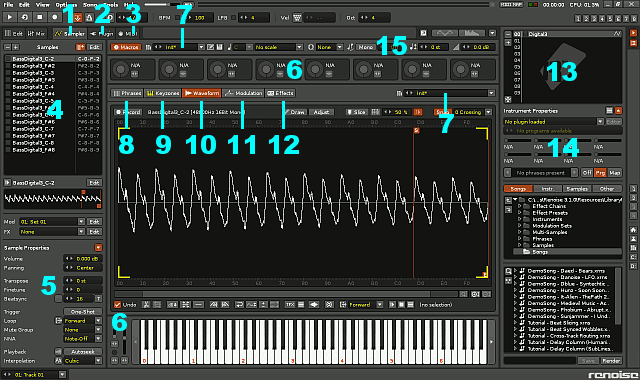640x380 pixels.
Task: Click the loop pattern play button
Action: pyautogui.click(x=25, y=17)
